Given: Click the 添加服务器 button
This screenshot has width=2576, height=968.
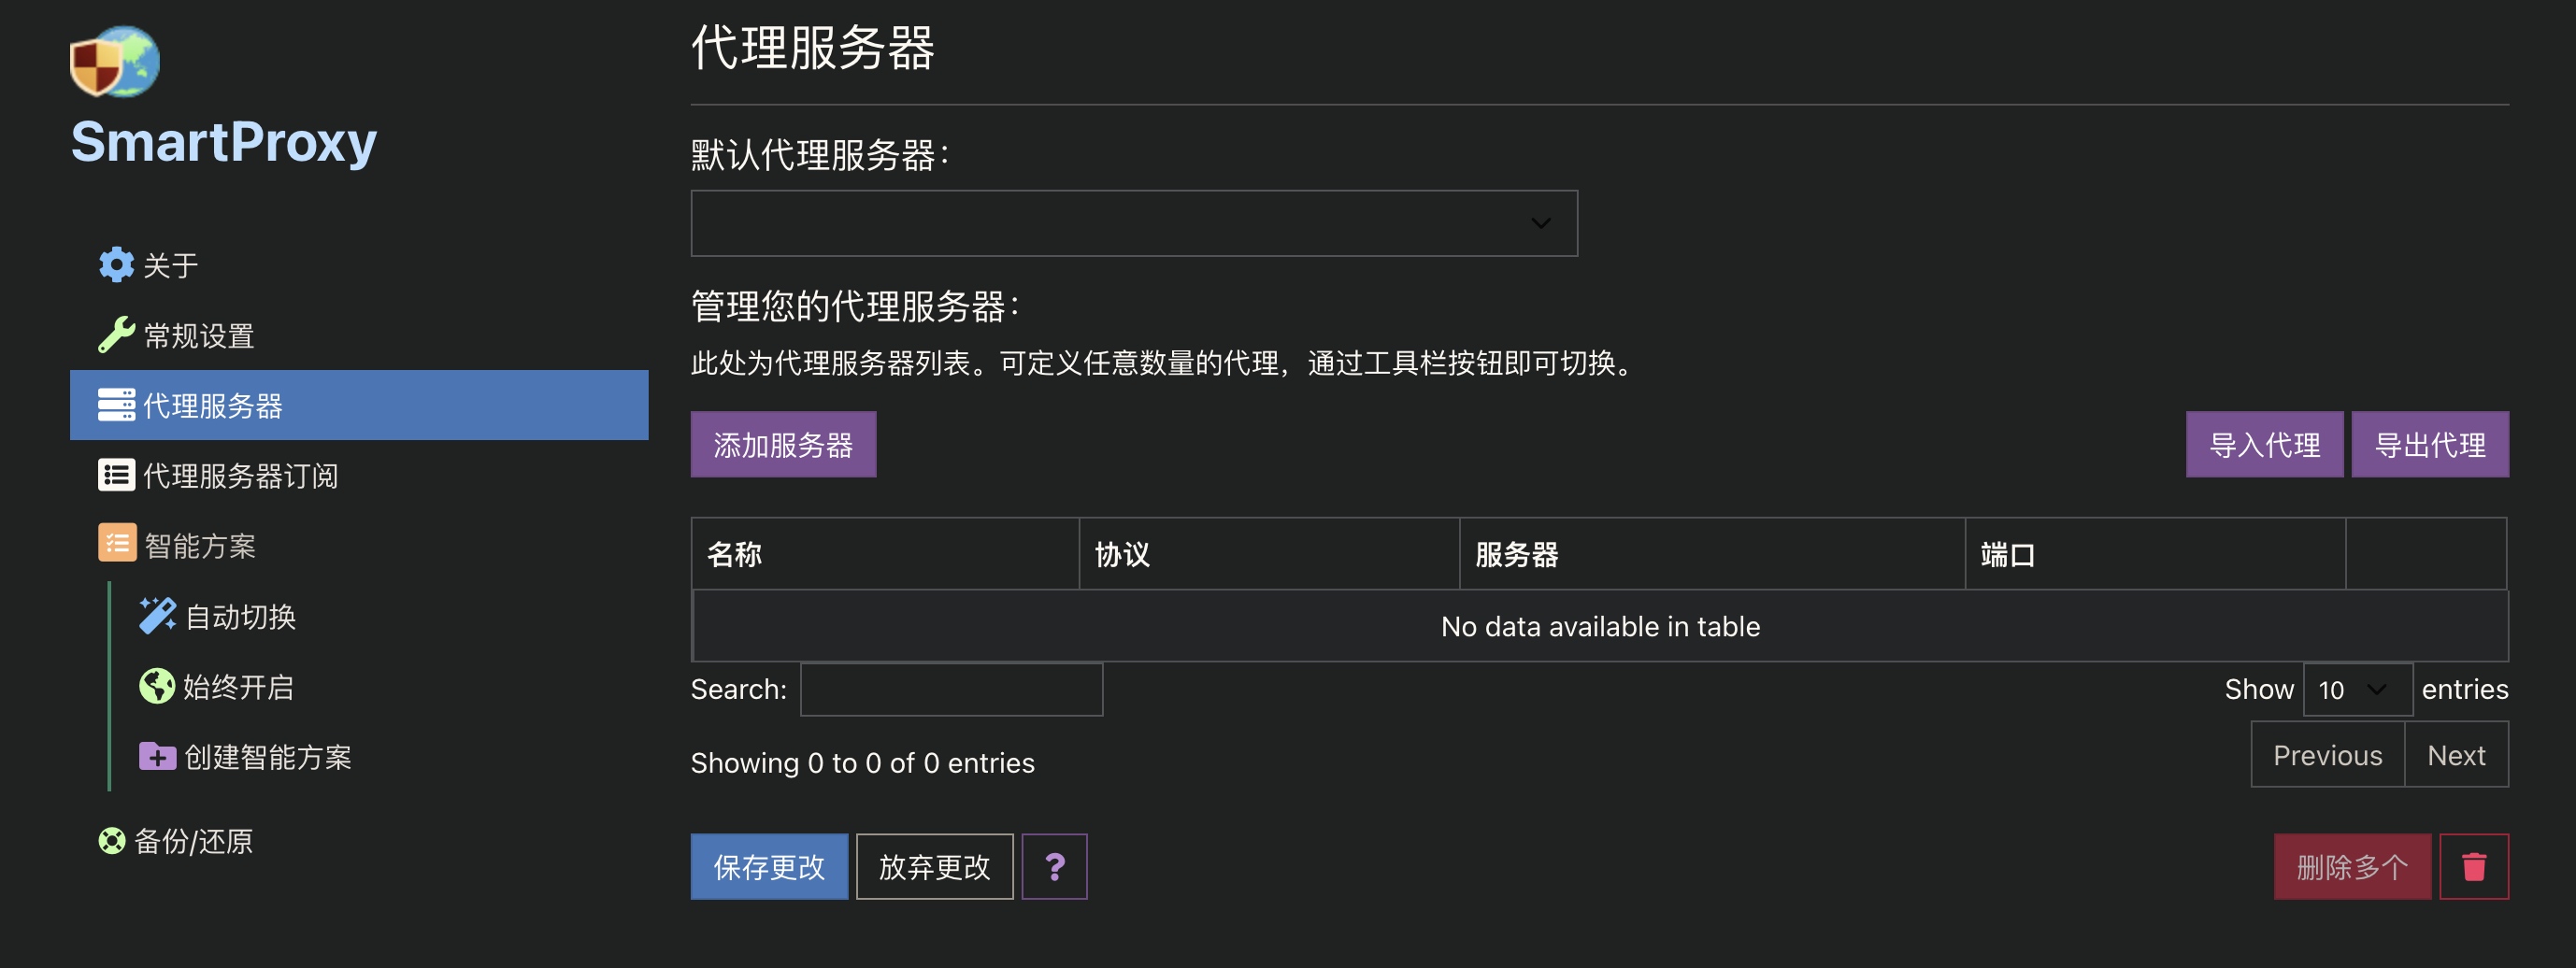Looking at the screenshot, I should (x=783, y=443).
